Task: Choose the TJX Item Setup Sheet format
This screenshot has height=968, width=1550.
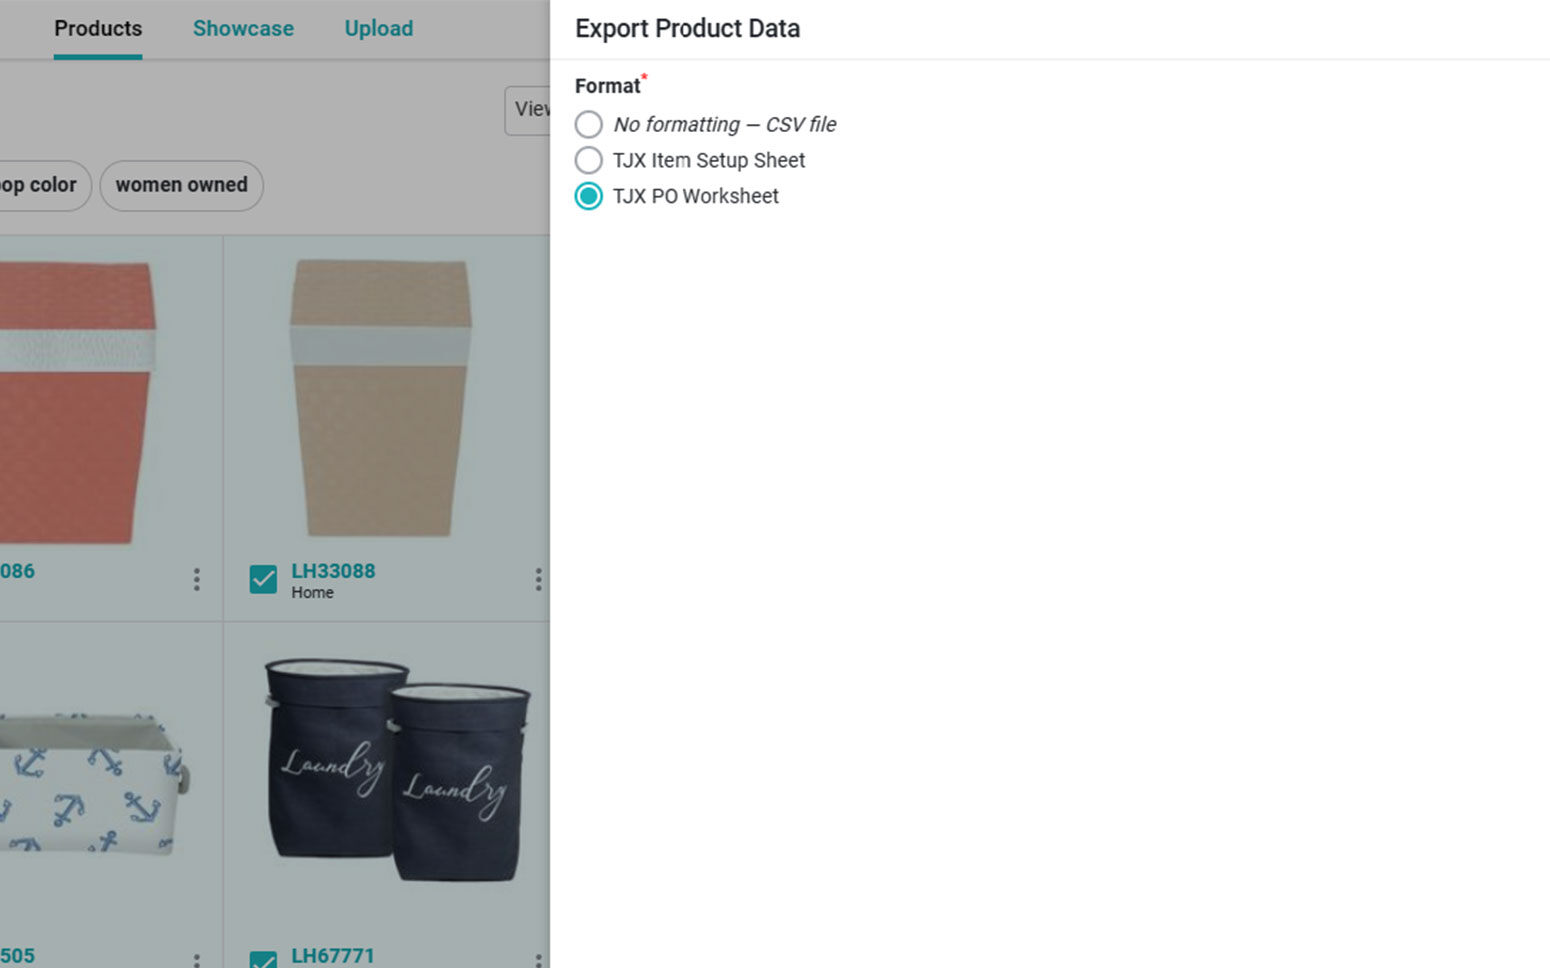Action: click(x=589, y=160)
